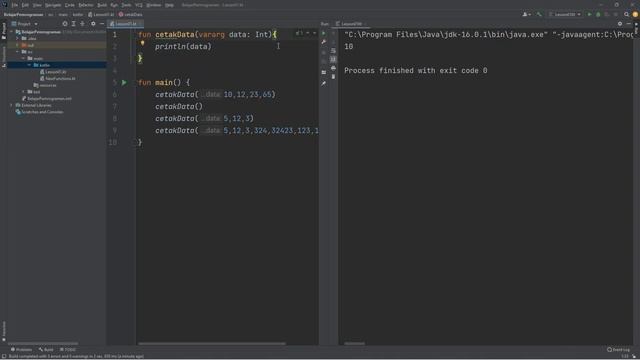Click orange avatar icon top right
The image size is (640, 360).
click(x=635, y=14)
